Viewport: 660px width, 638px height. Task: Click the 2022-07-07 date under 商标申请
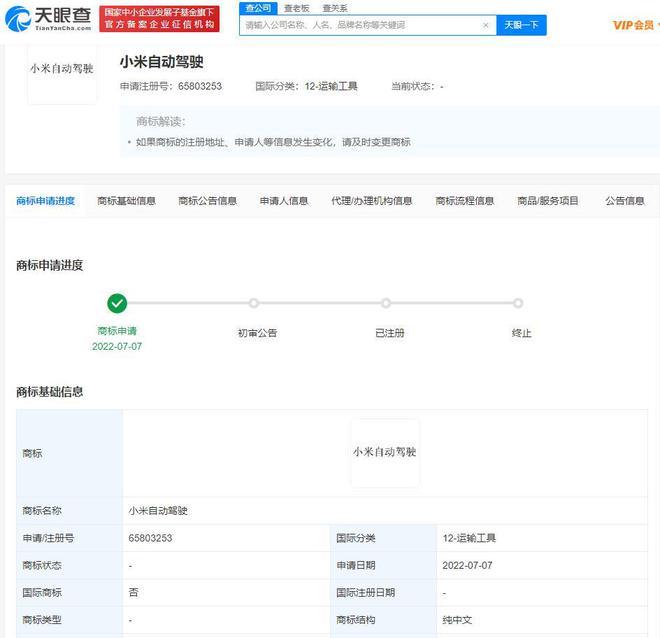[x=117, y=346]
